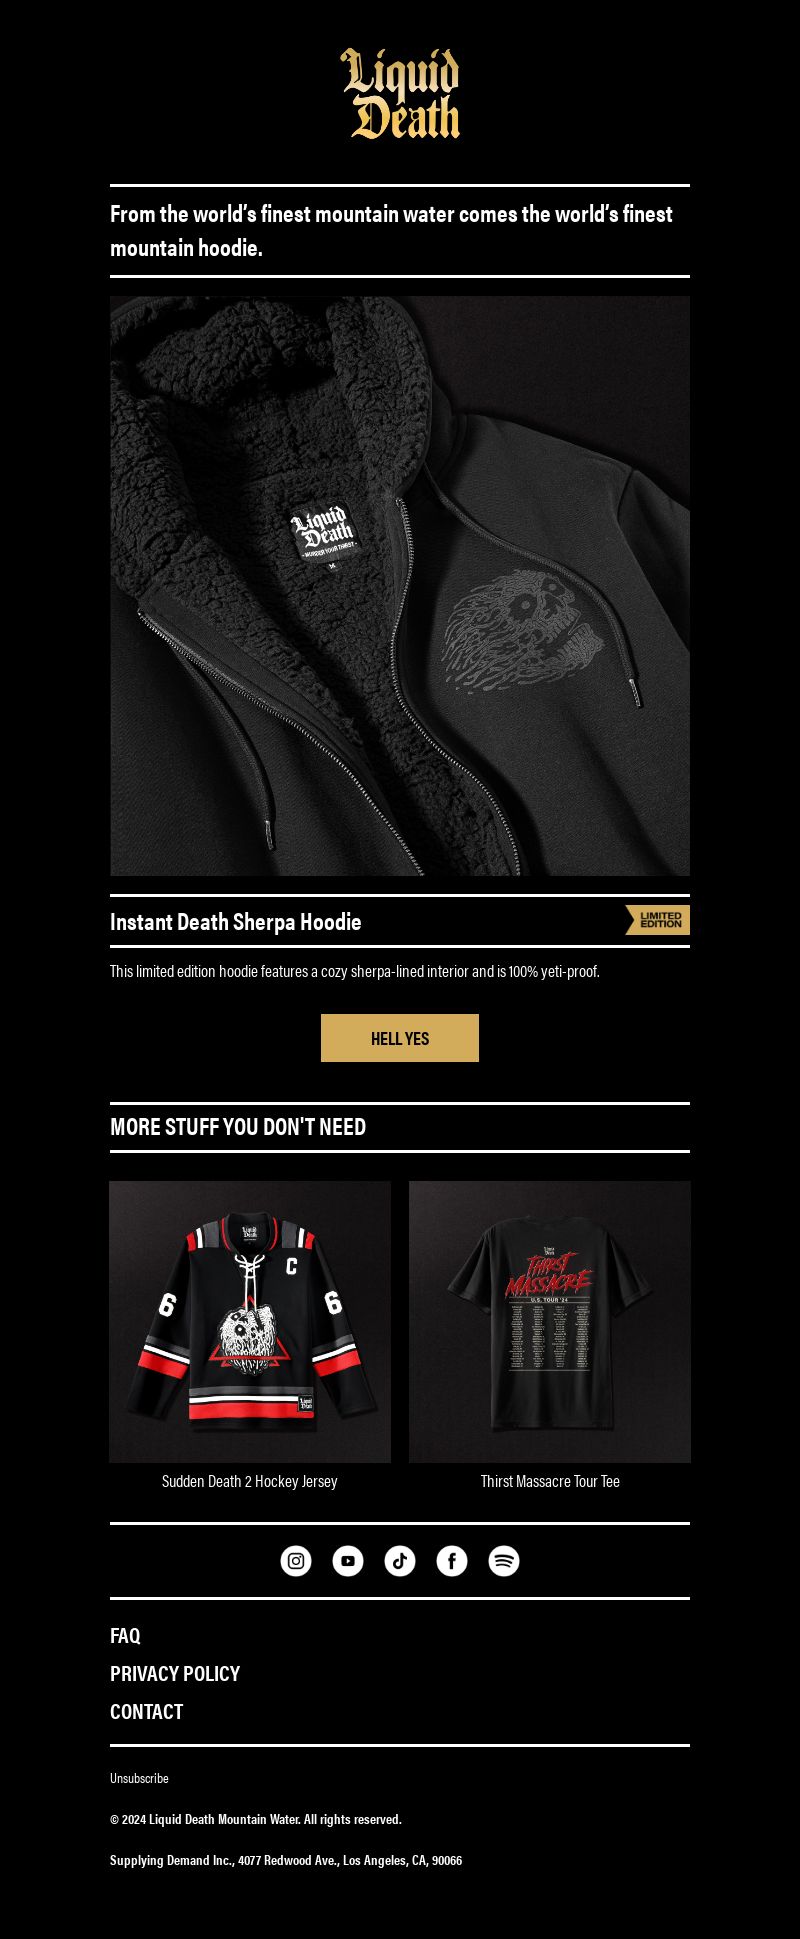Open the Sudden Death 2 Hockey Jersey image
This screenshot has height=1939, width=800.
click(250, 1322)
